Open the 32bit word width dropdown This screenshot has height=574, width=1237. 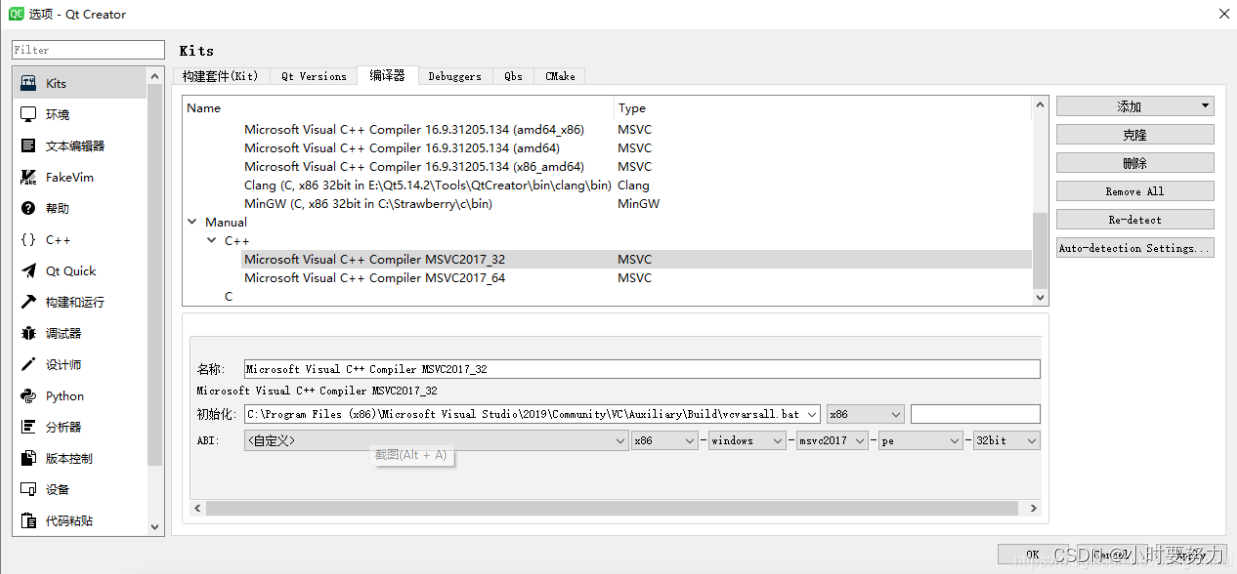tap(1007, 440)
